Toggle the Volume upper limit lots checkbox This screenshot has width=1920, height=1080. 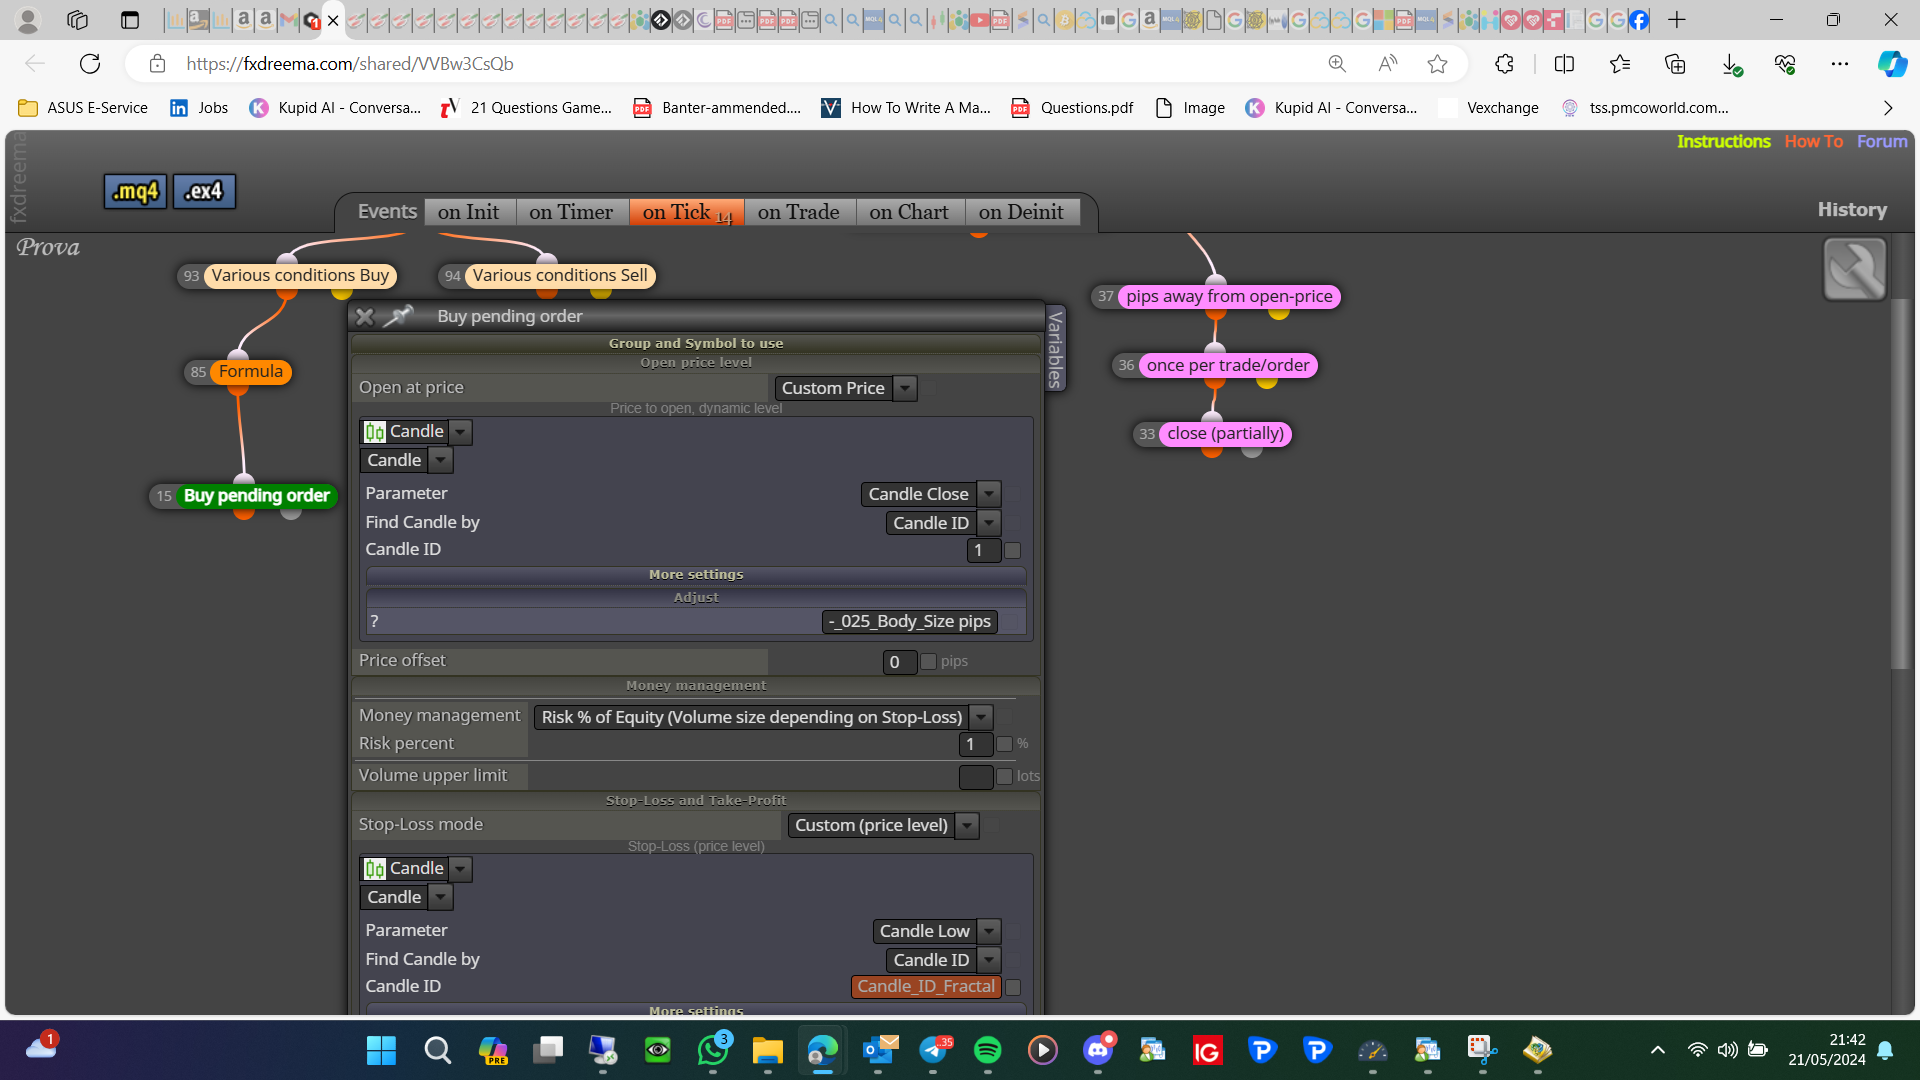point(1005,777)
